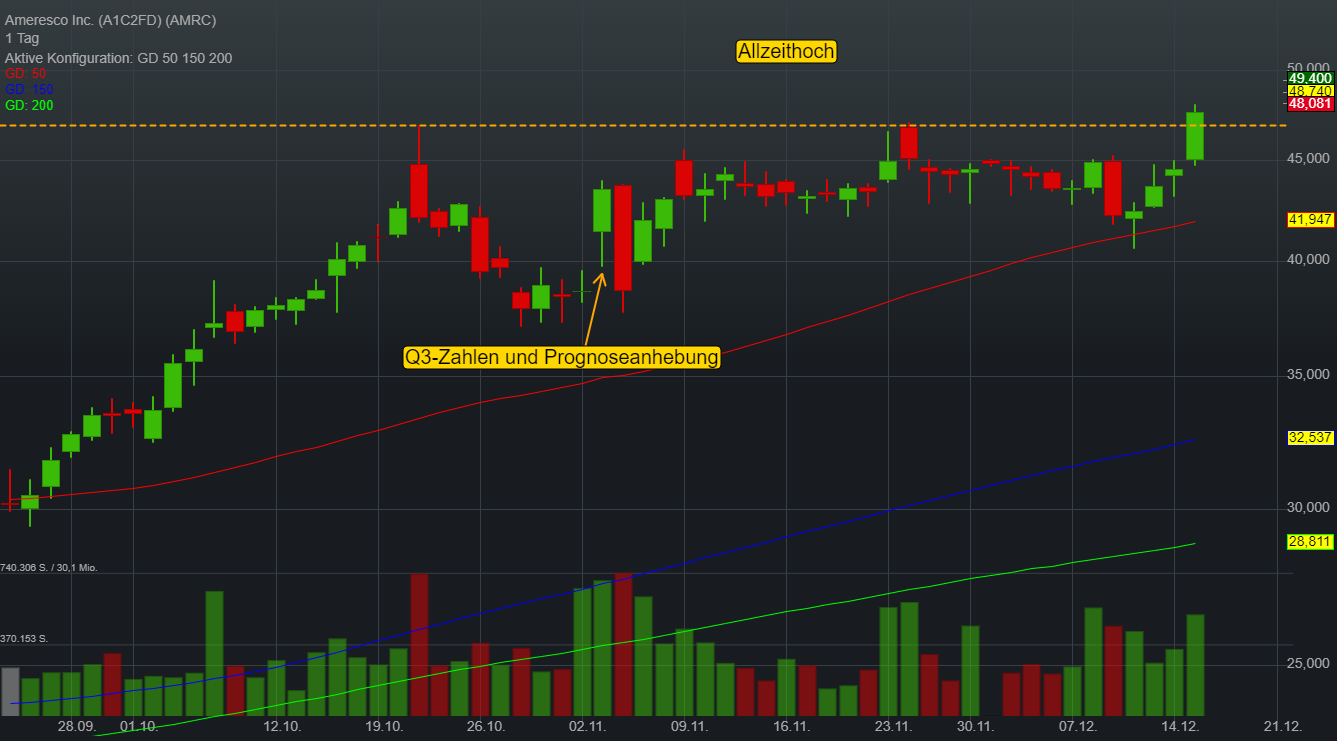Viewport: 1337px width, 741px height.
Task: Click the 41,947 GD 50 value tag
Action: 1310,219
